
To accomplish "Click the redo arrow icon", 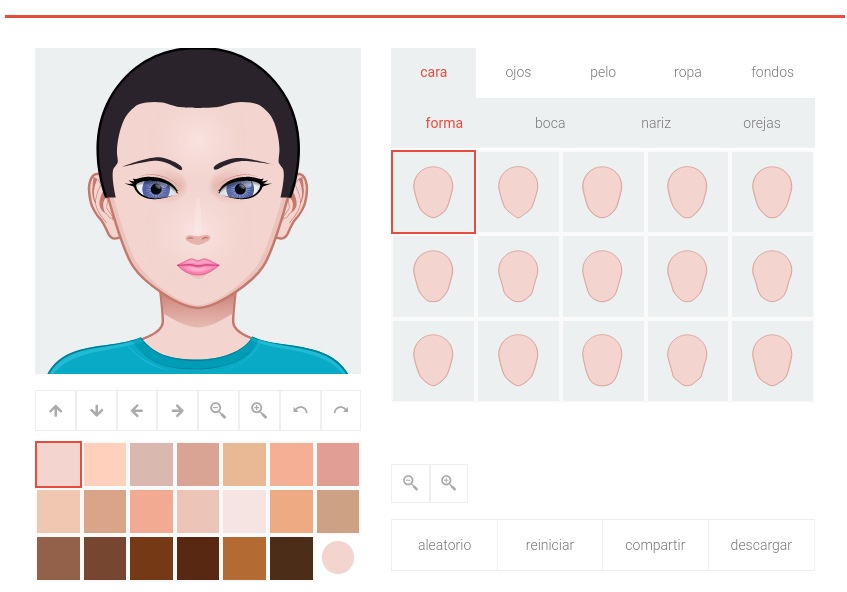I will click(x=341, y=410).
